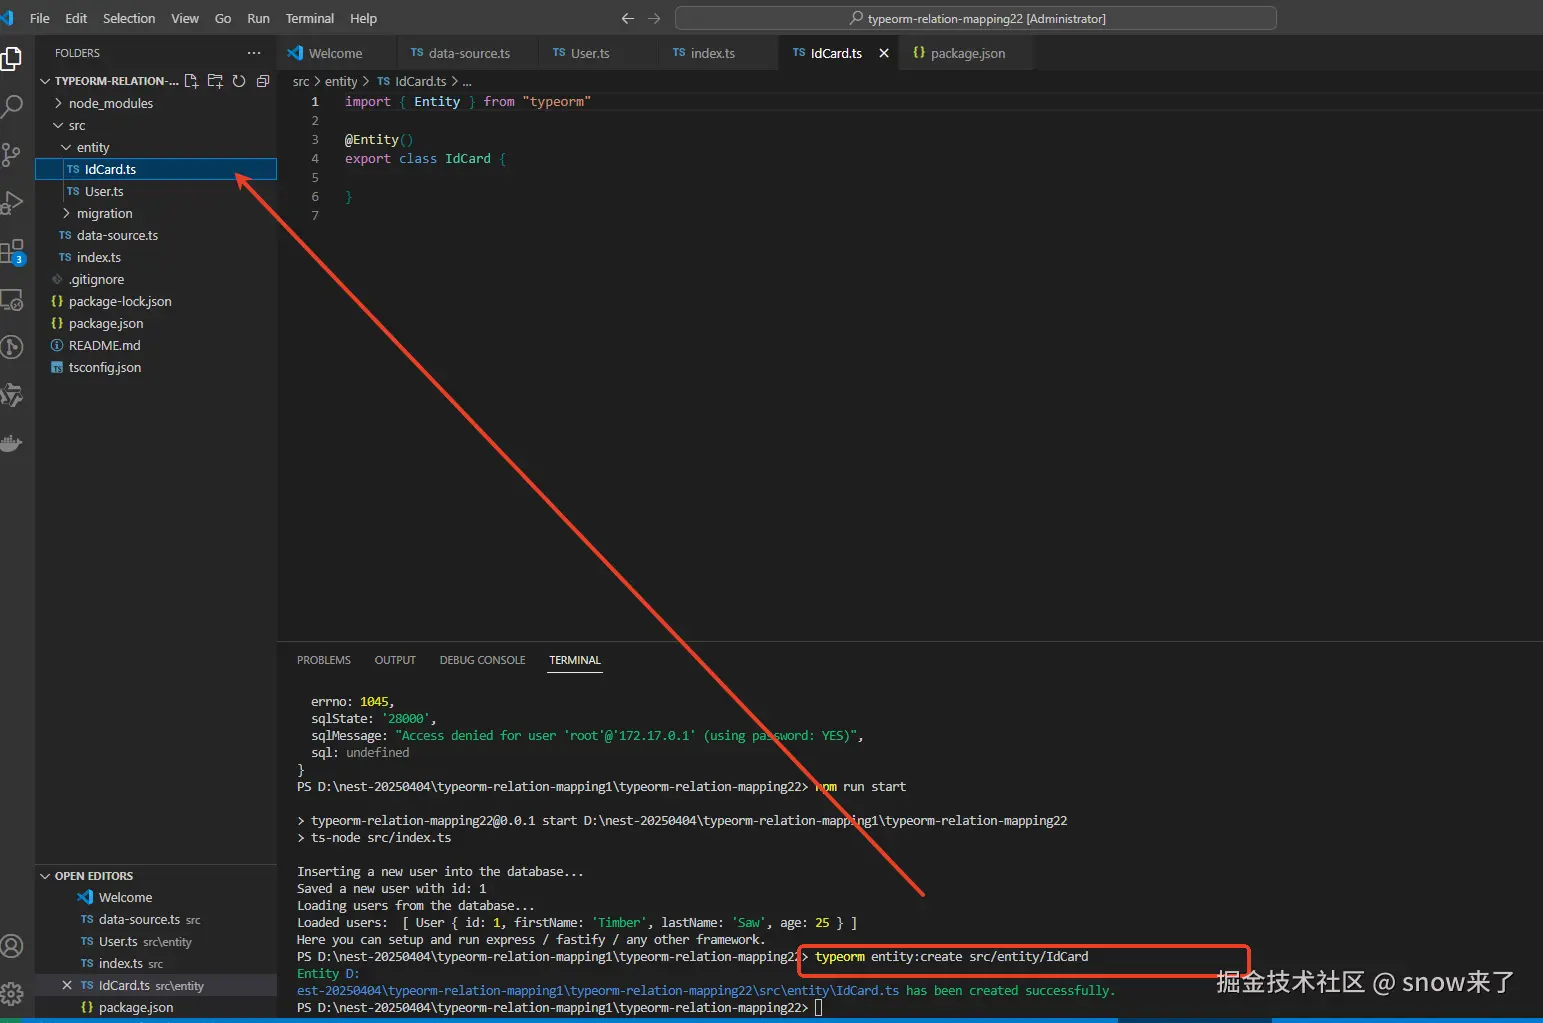The image size is (1543, 1023).
Task: Open the Explorer view in activity bar
Action: [12, 59]
